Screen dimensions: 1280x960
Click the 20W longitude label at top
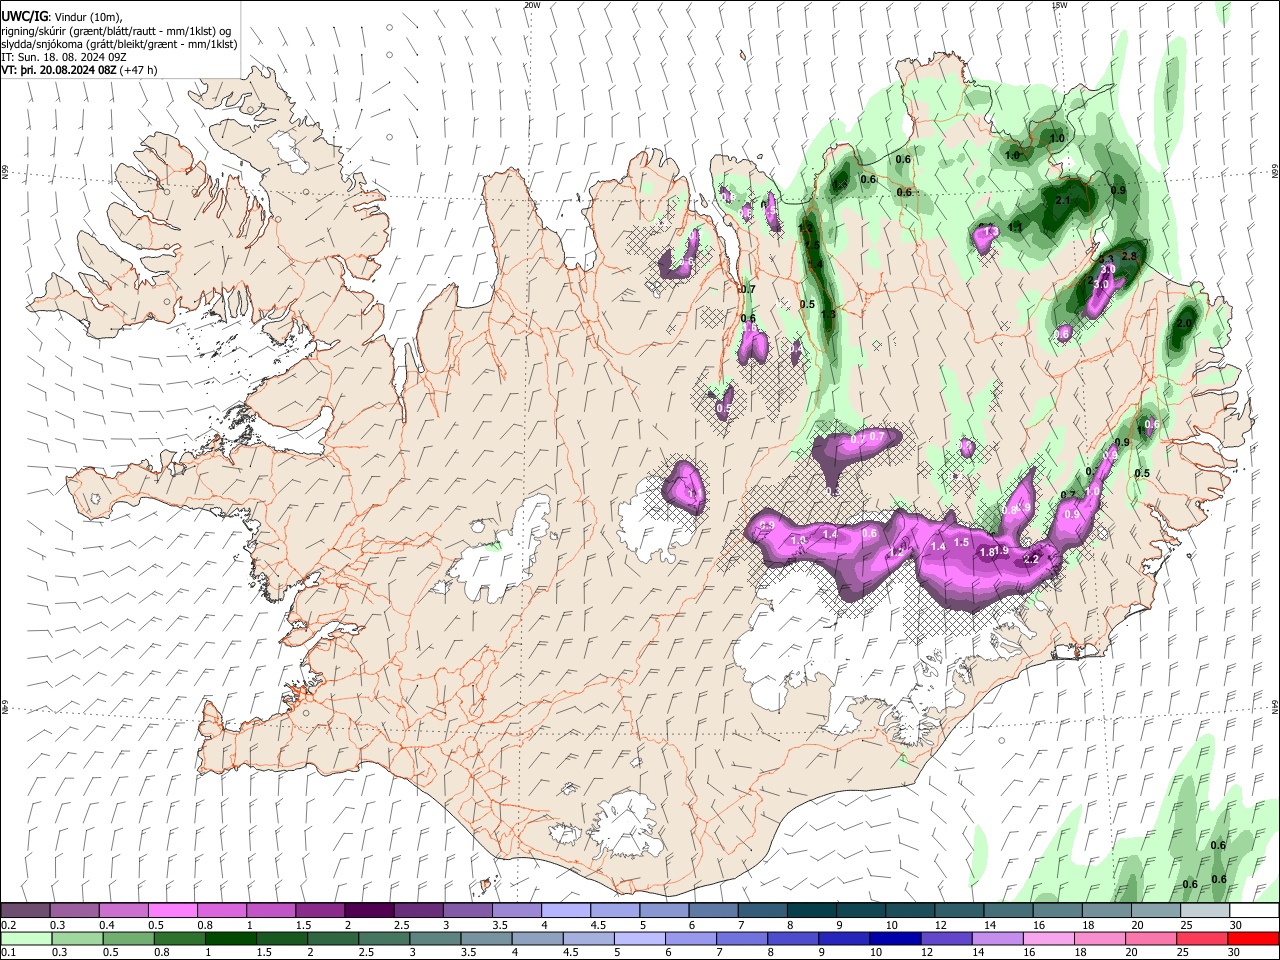[x=531, y=5]
